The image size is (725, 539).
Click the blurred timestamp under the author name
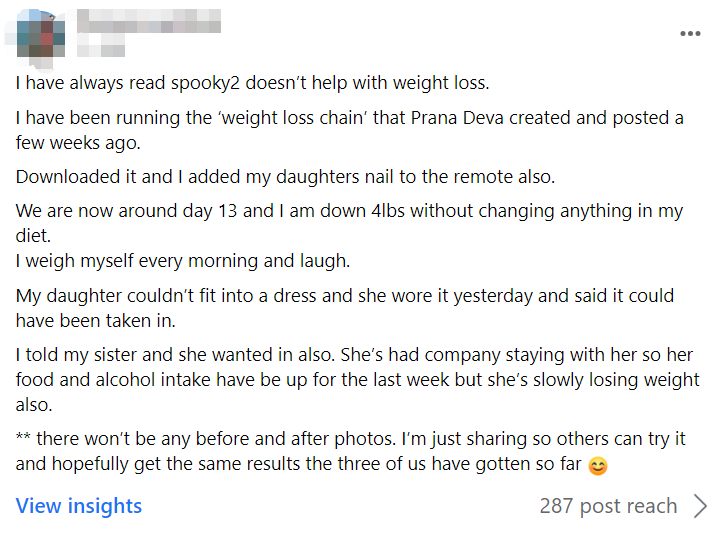100,49
